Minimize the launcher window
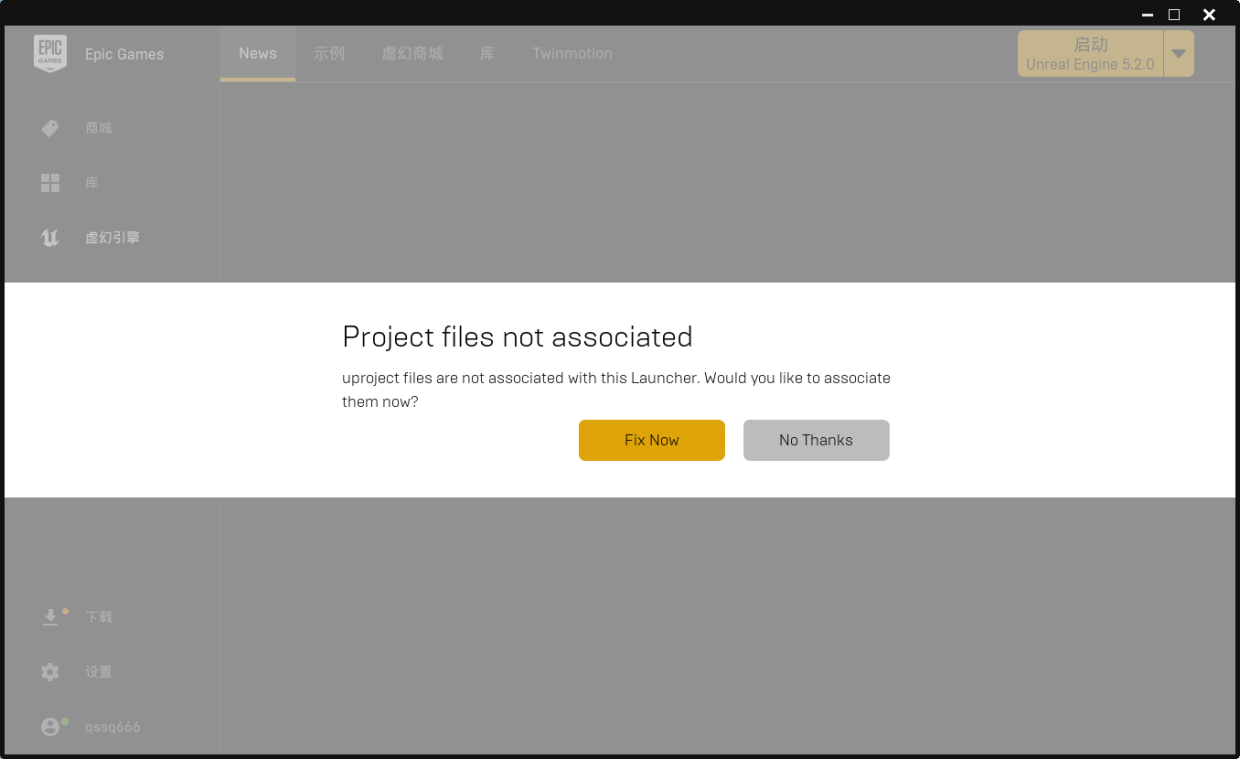 [1146, 15]
